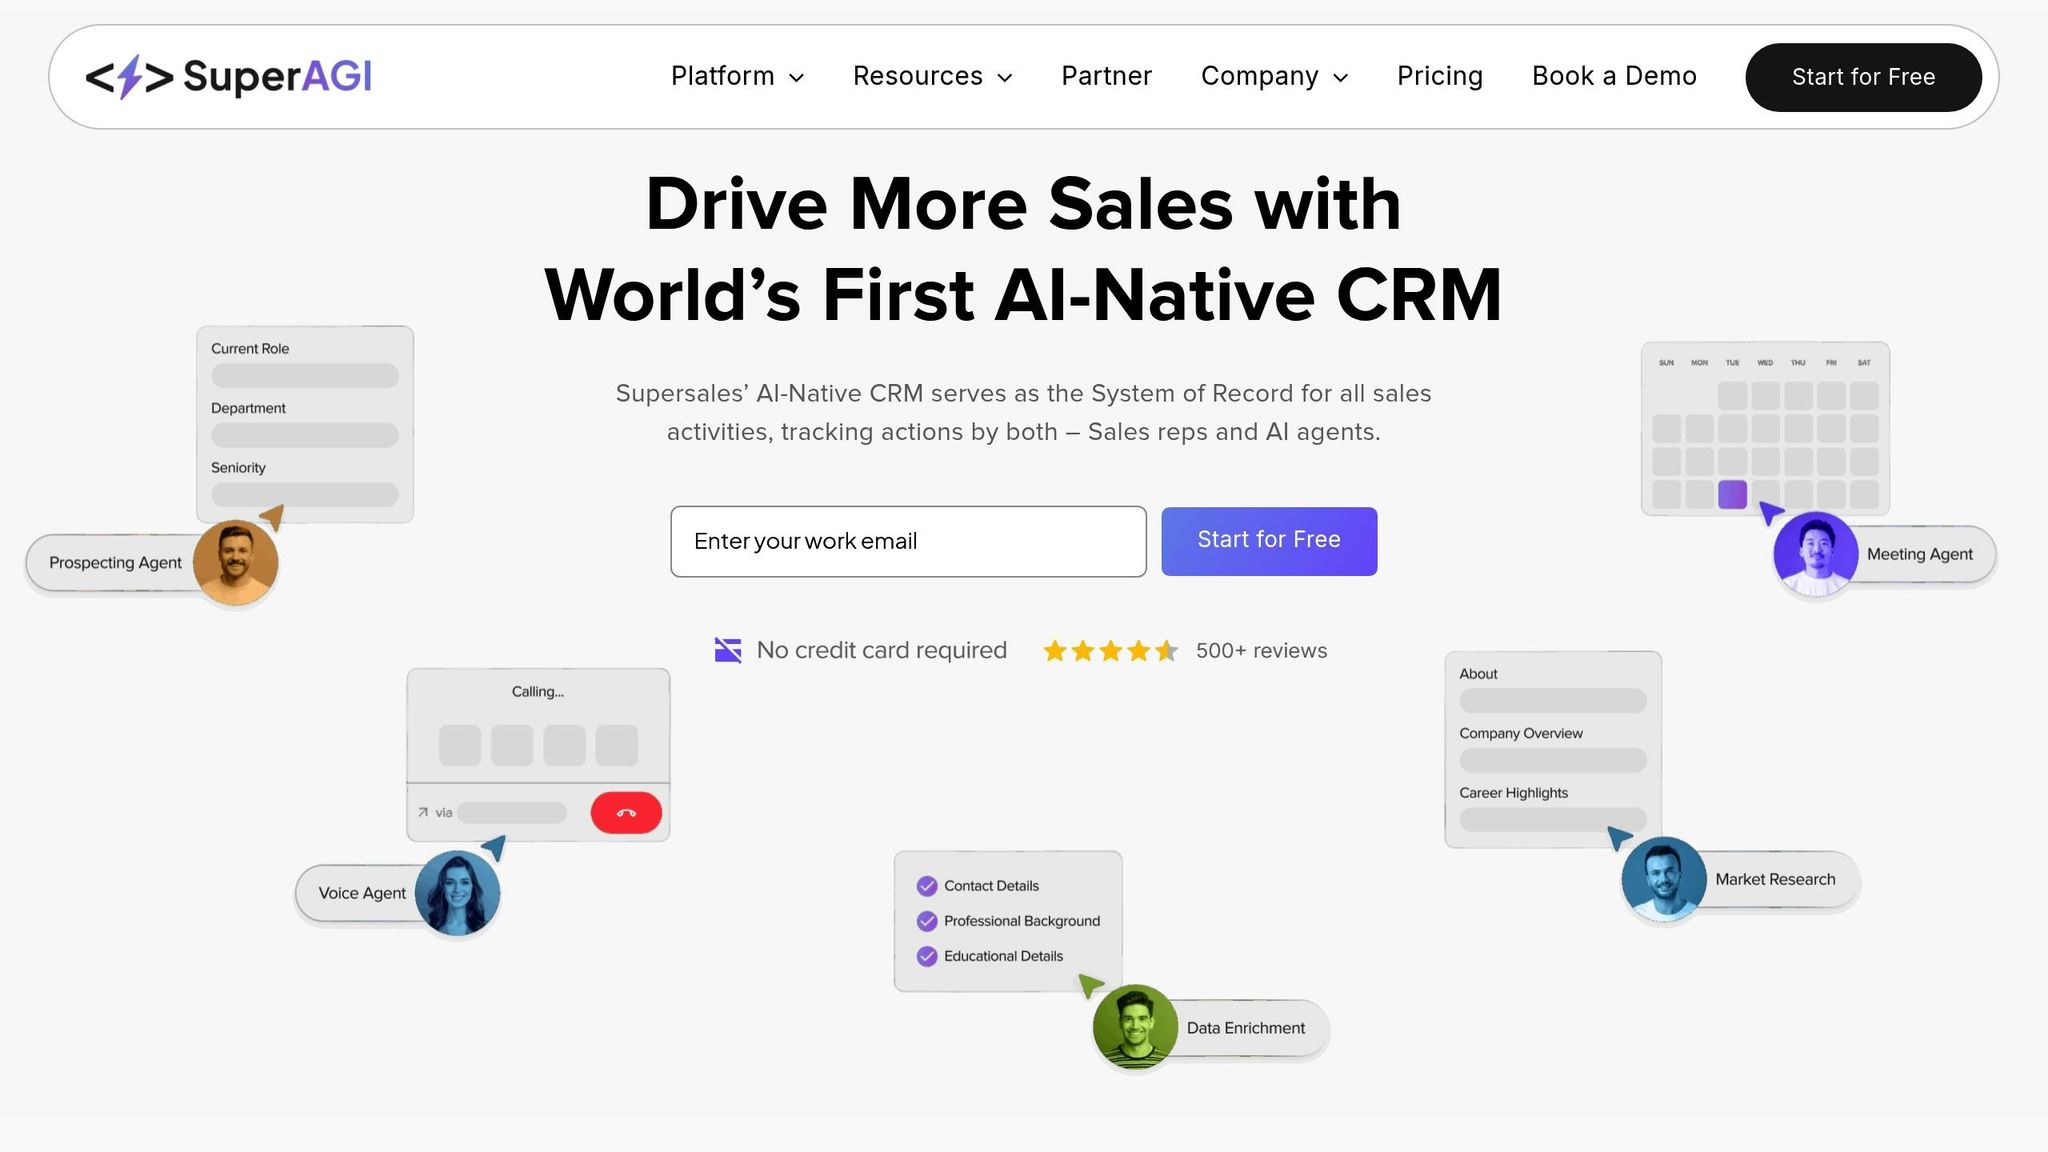Click the No credit card required text

(x=881, y=650)
